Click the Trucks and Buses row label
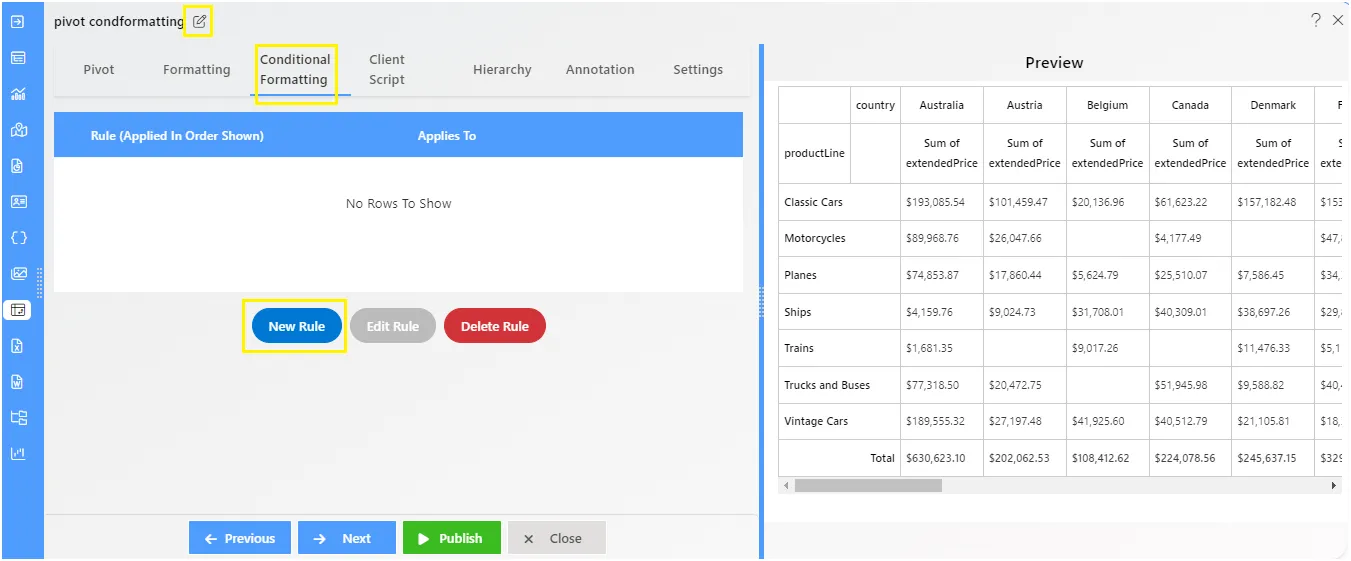Viewport: 1351px width, 561px height. click(827, 385)
